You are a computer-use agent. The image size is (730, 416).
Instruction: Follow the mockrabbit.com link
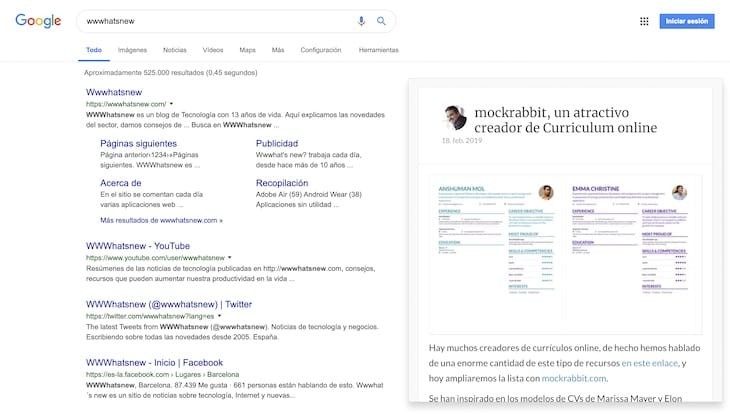point(574,378)
